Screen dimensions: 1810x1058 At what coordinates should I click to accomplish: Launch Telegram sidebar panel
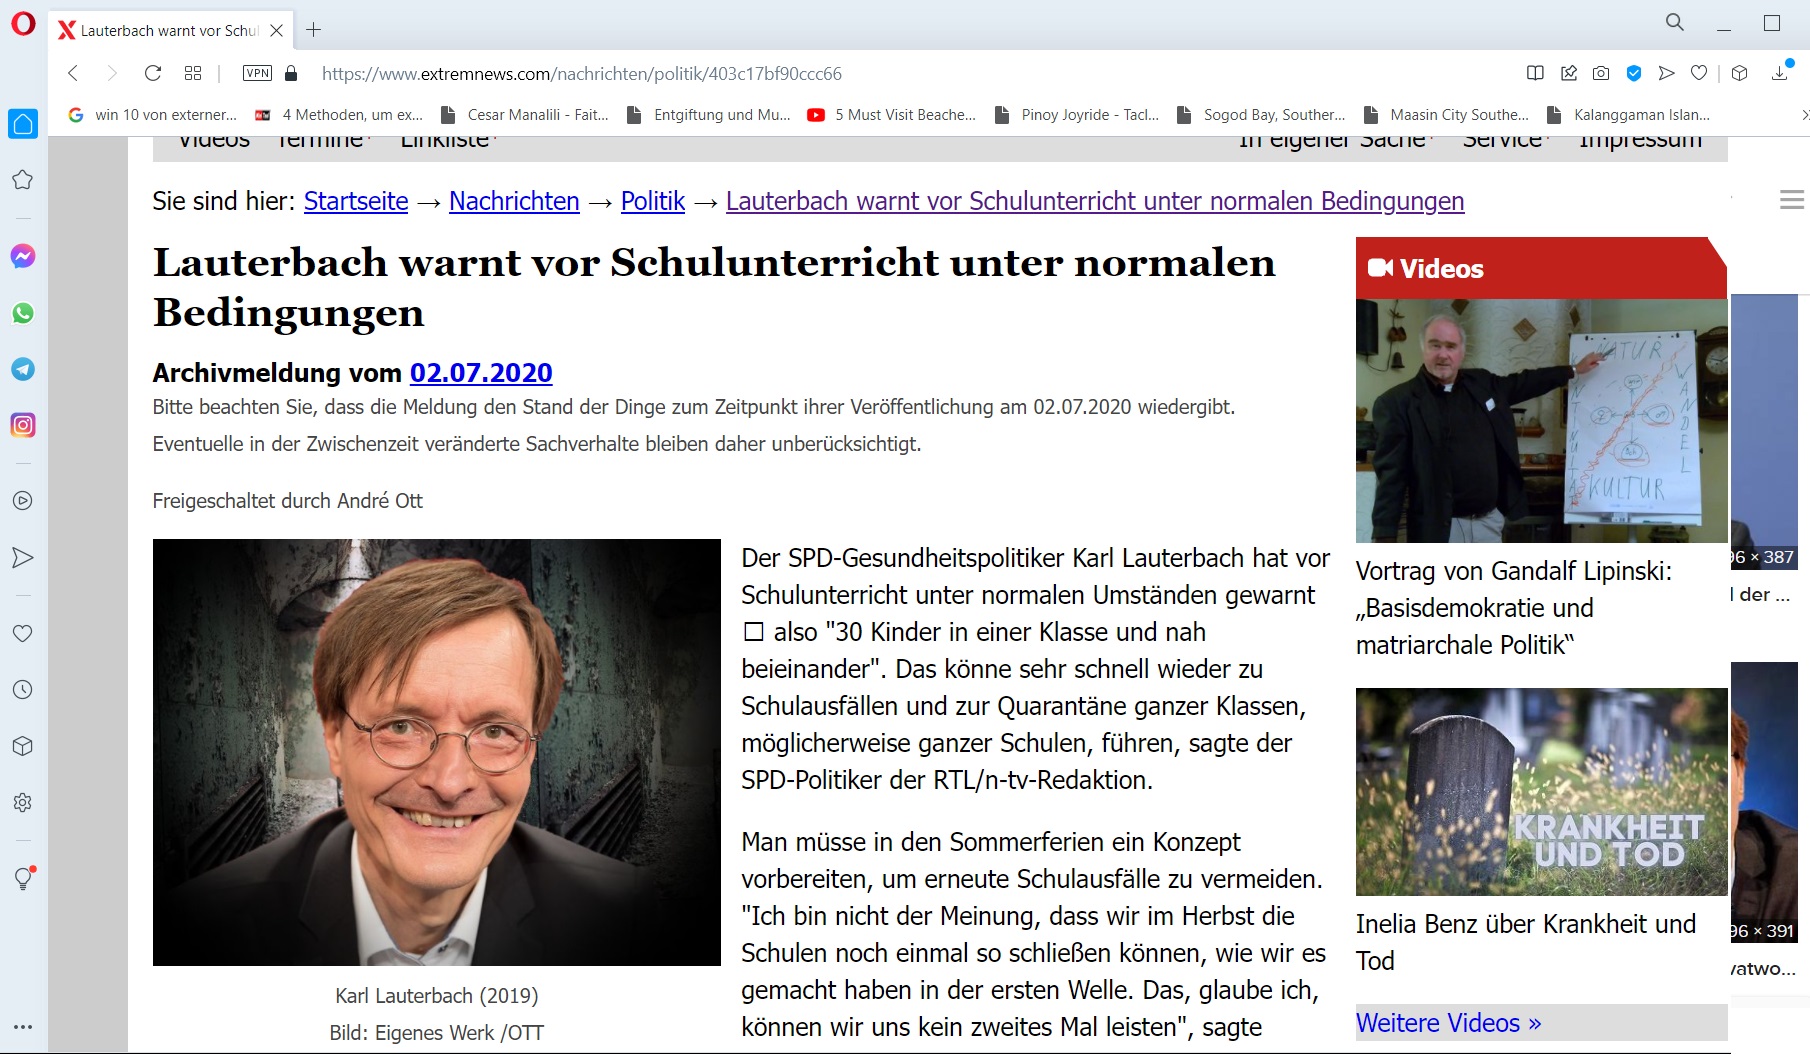23,369
